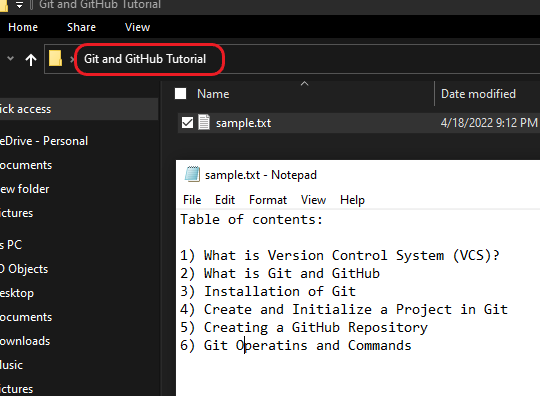Screen dimensions: 540x396
Task: Open Downloads in navigation pane
Action: 25,341
